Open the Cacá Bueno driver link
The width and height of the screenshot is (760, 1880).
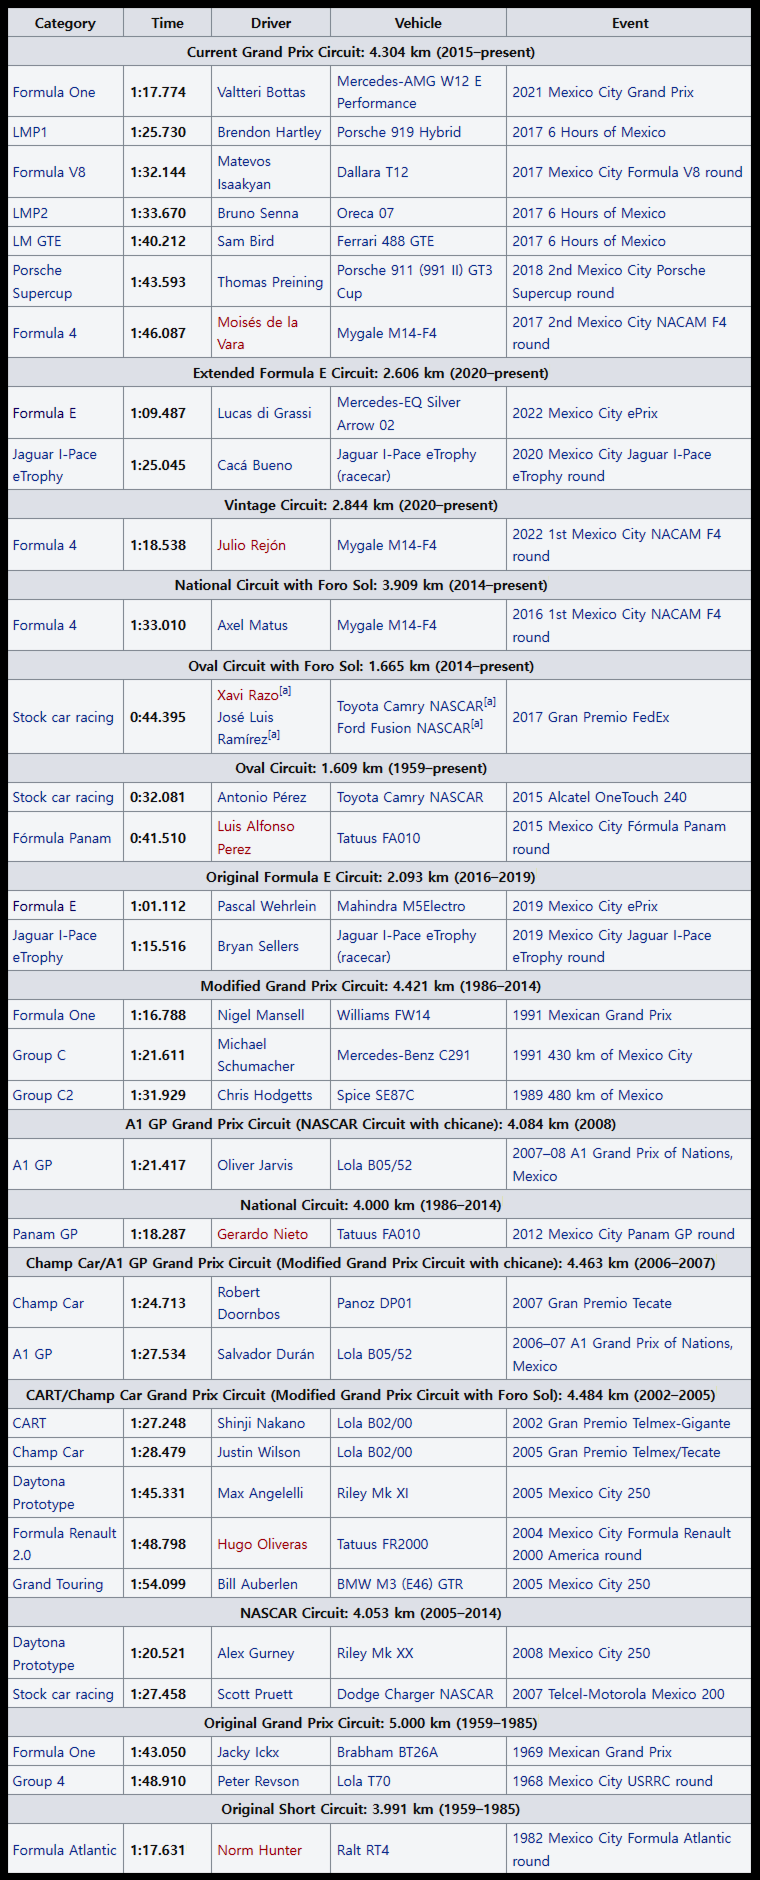click(255, 465)
